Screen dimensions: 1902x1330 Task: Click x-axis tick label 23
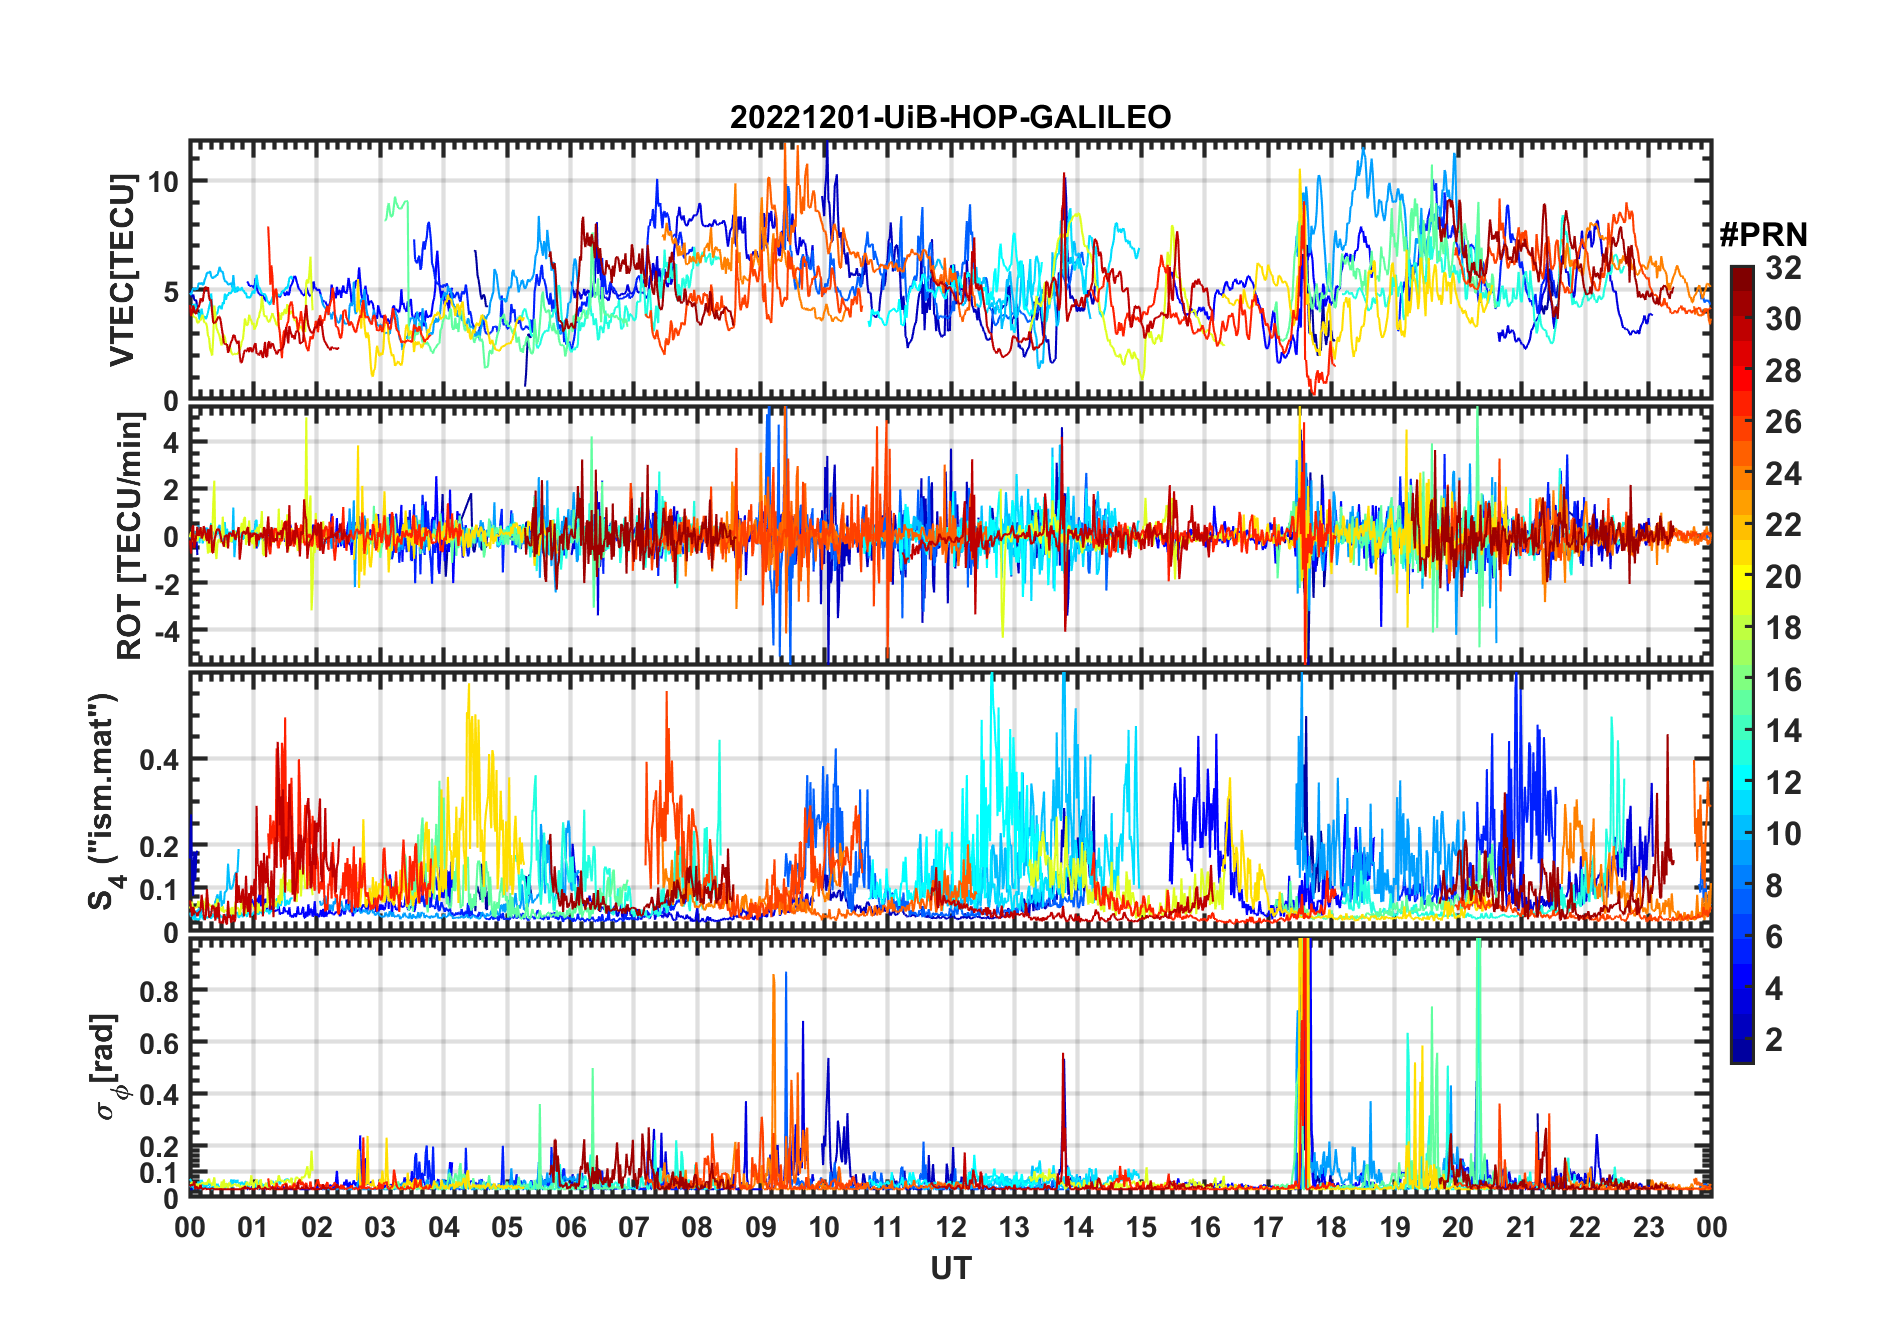click(x=1648, y=1227)
